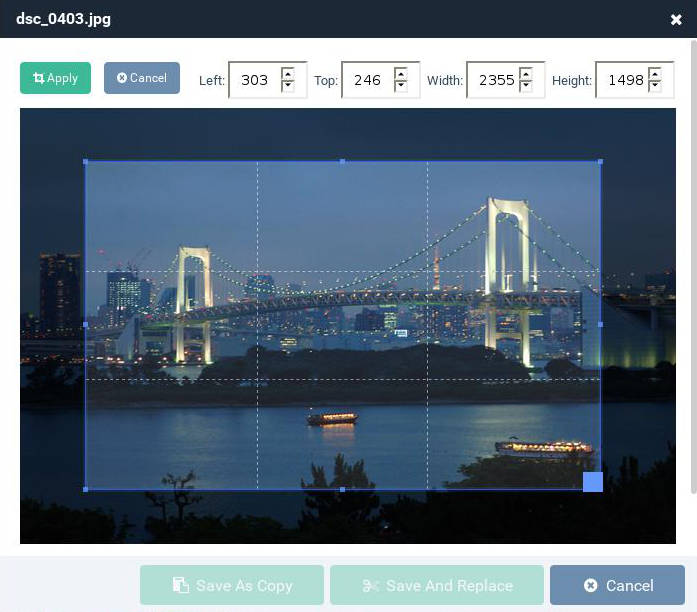Click the copy icon on Save As Copy
The height and width of the screenshot is (612, 697).
(180, 585)
